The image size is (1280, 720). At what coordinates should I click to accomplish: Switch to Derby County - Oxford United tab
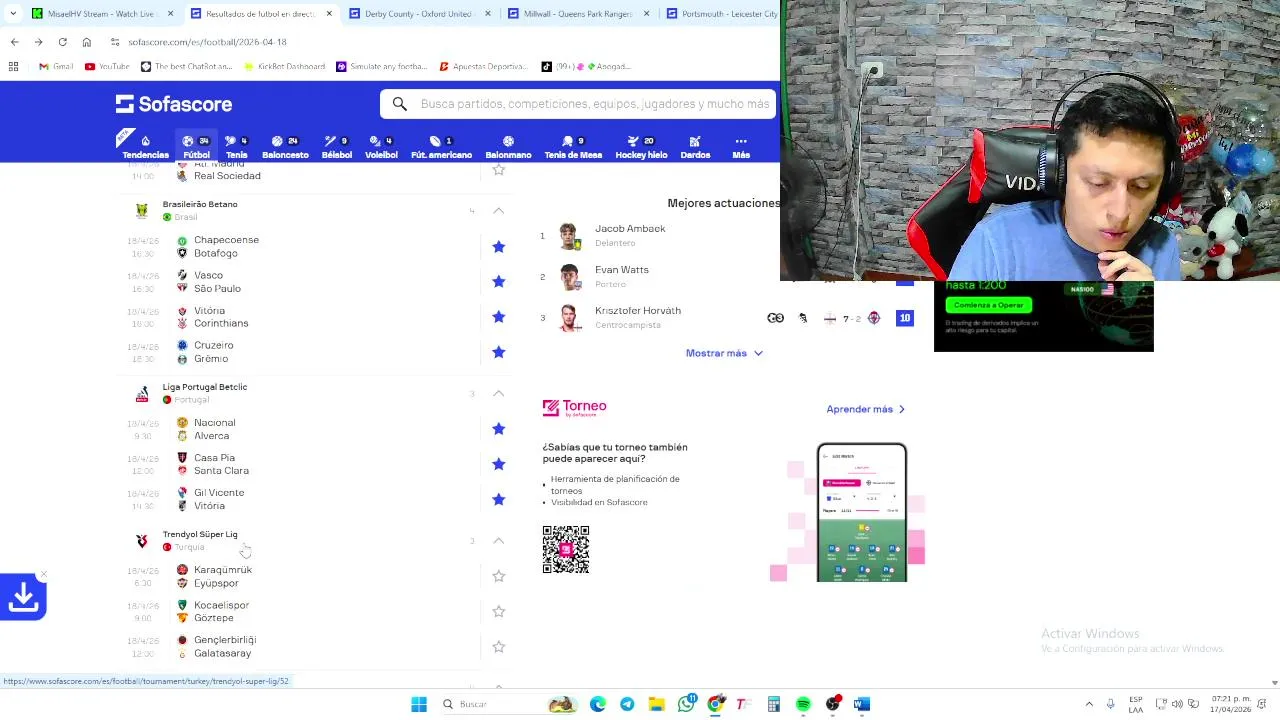418,14
